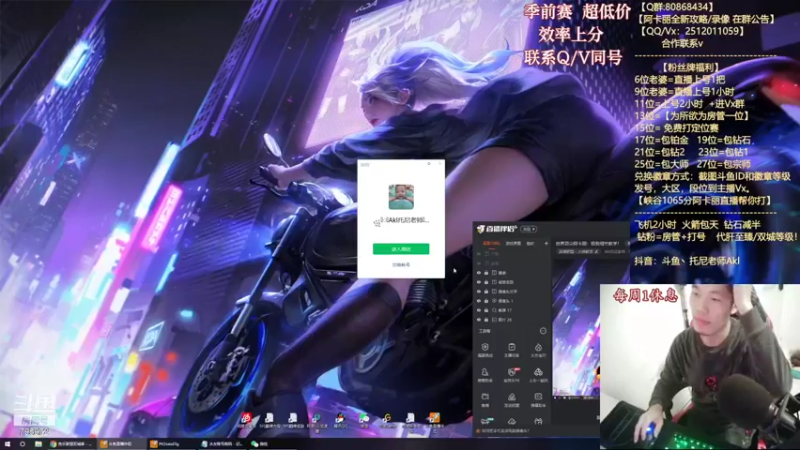
Task: Add a new scene with the plus icon
Action: (546, 243)
